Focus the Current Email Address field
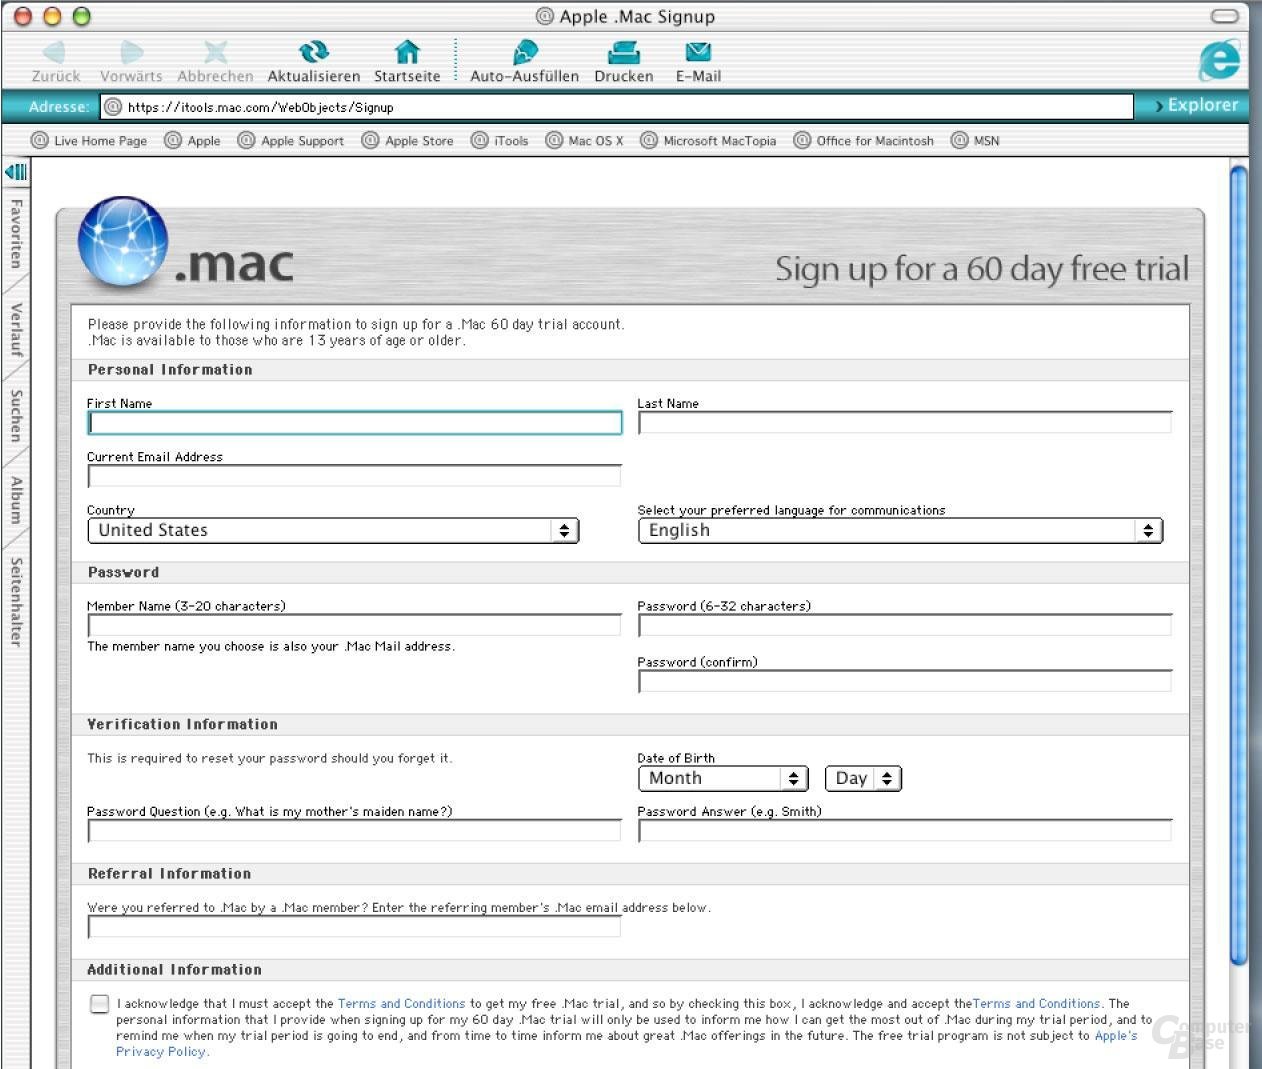Image resolution: width=1262 pixels, height=1069 pixels. 355,476
